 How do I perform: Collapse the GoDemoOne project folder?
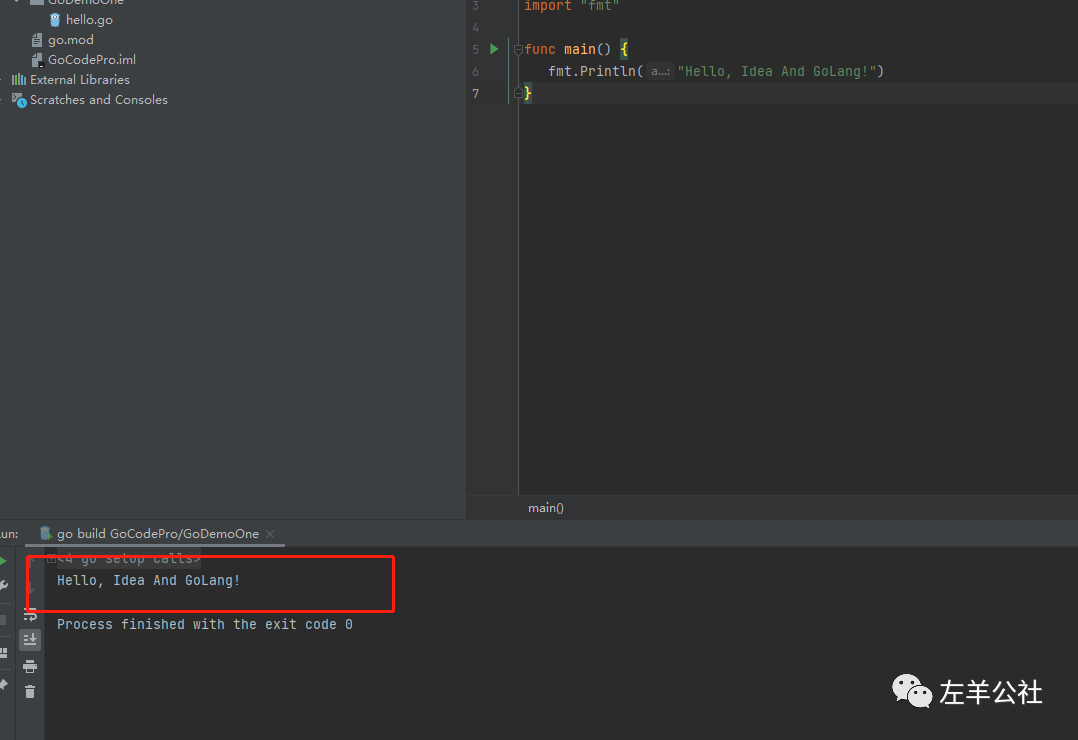click(15, 3)
